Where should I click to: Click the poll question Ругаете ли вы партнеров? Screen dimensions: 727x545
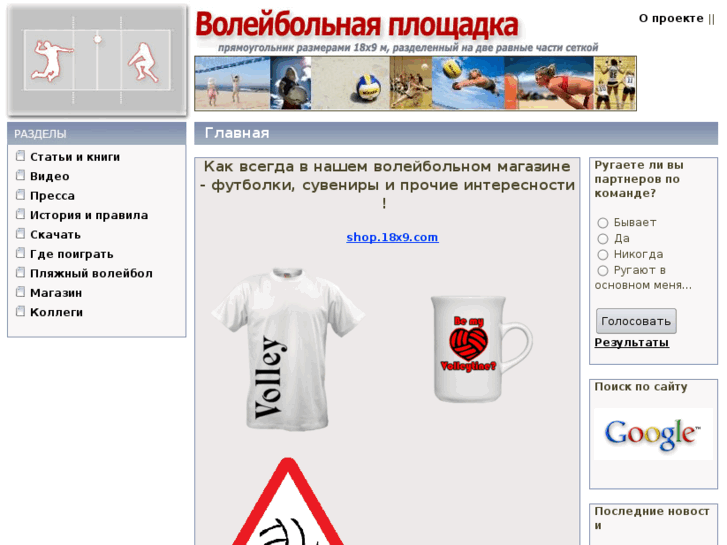639,179
